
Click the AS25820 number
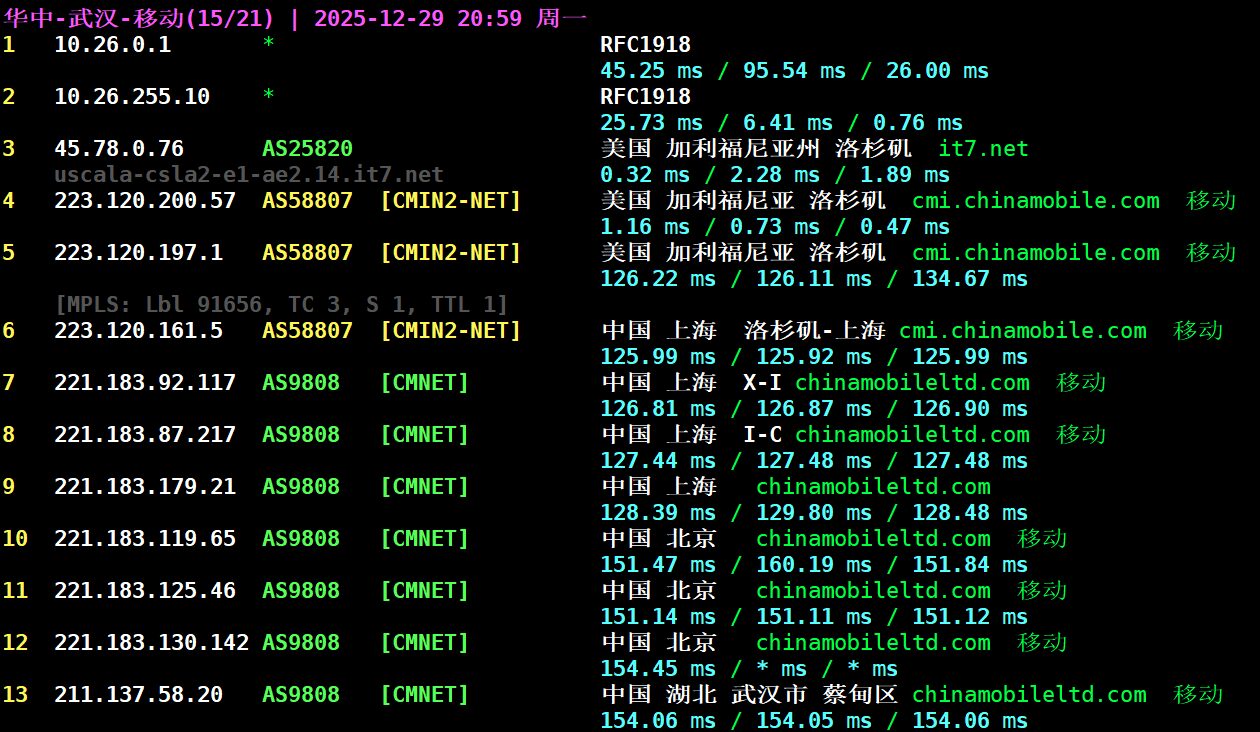(x=307, y=149)
